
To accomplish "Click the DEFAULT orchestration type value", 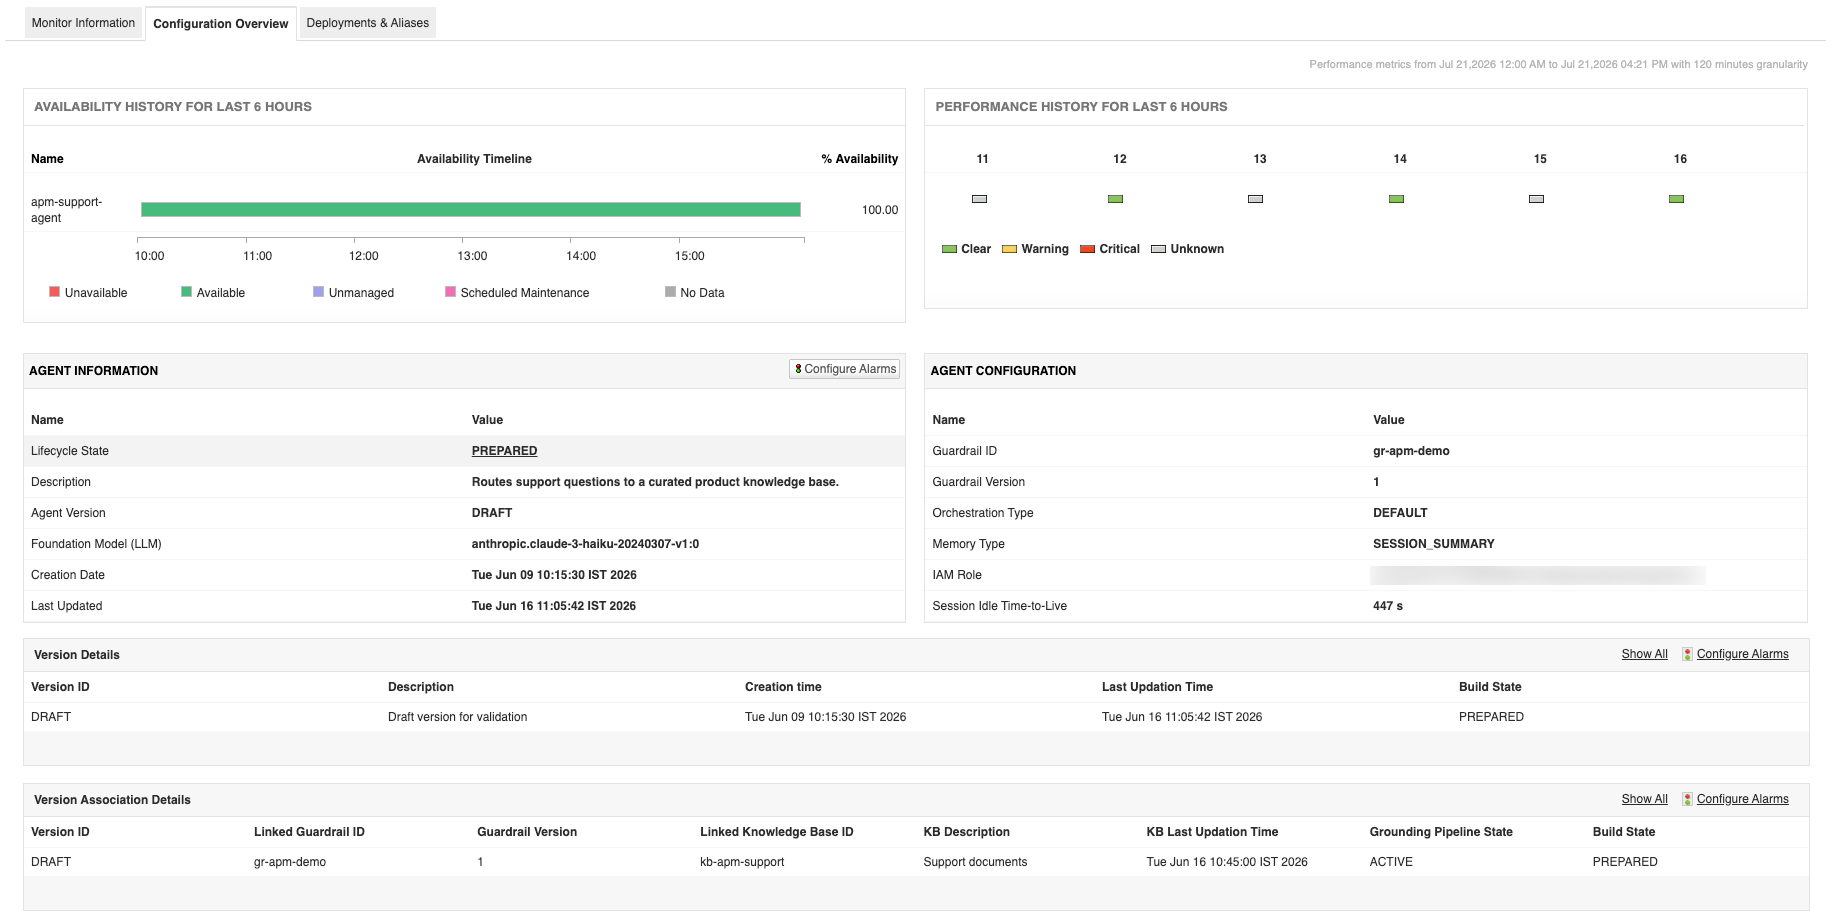I will pos(1400,513).
